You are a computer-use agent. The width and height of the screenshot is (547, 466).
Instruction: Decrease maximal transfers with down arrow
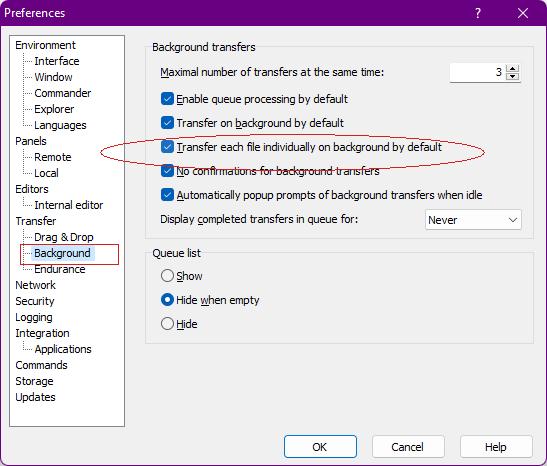[512, 76]
